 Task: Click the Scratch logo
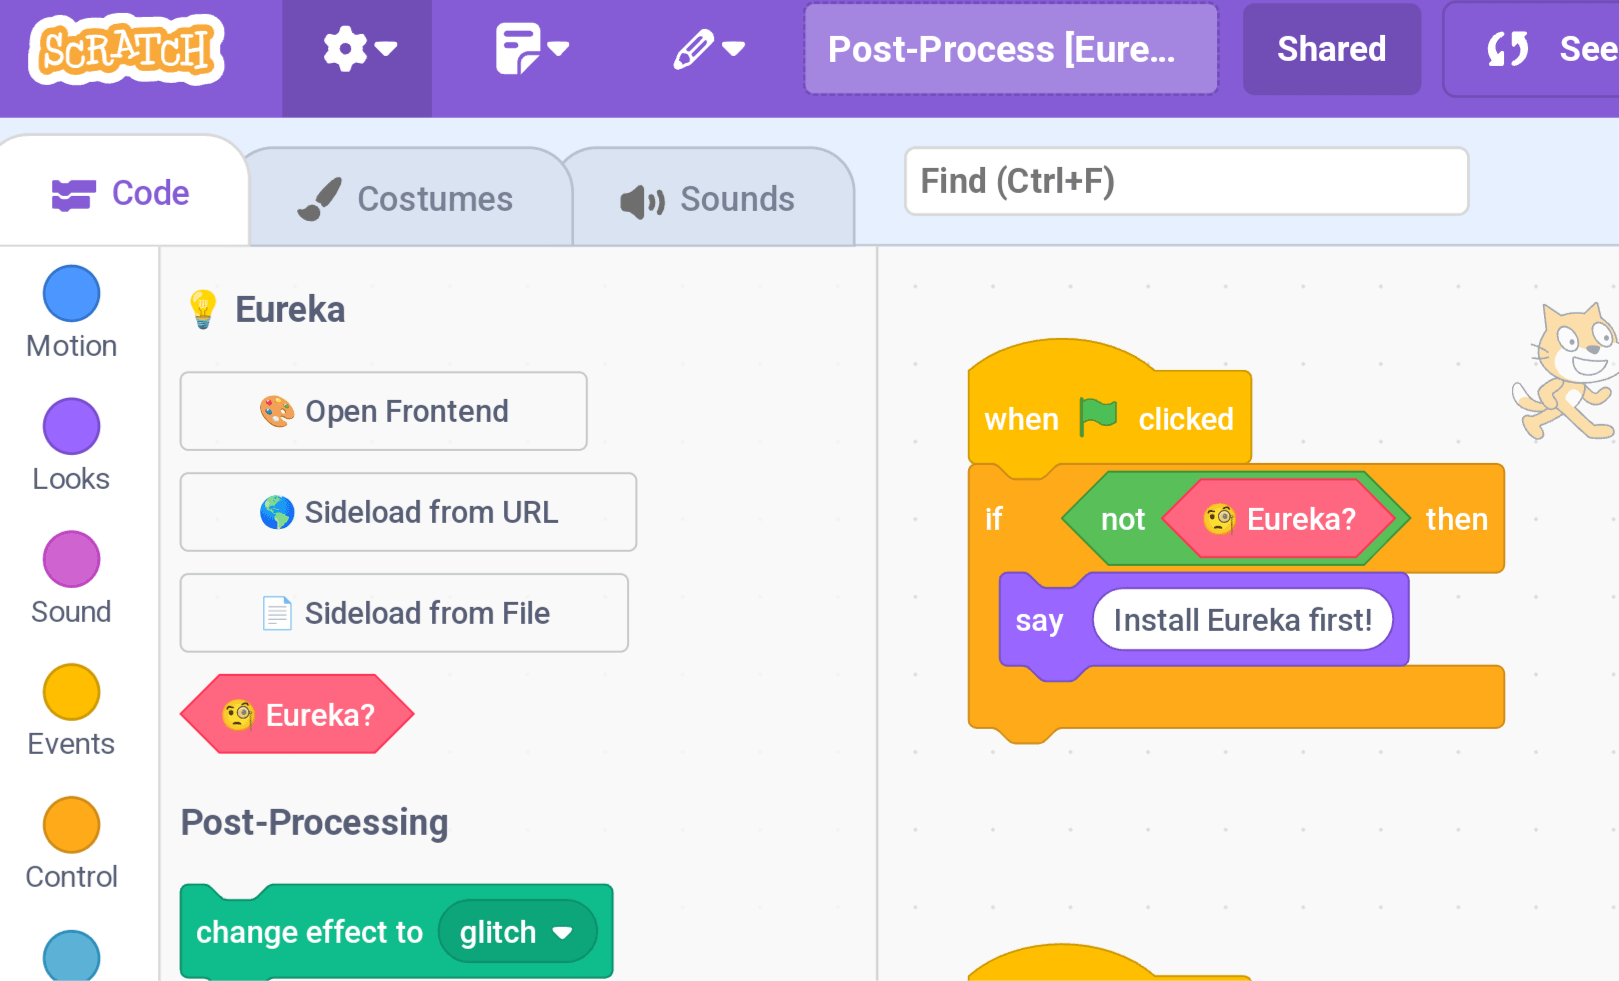coord(126,49)
